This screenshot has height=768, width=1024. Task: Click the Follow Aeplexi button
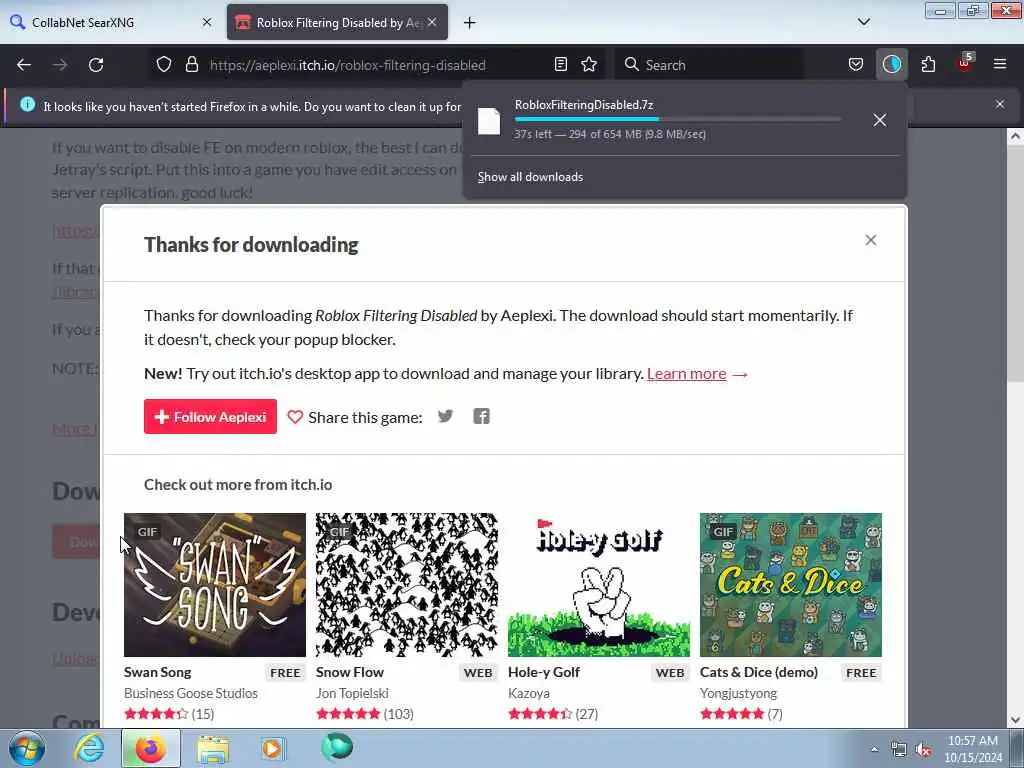click(x=210, y=417)
